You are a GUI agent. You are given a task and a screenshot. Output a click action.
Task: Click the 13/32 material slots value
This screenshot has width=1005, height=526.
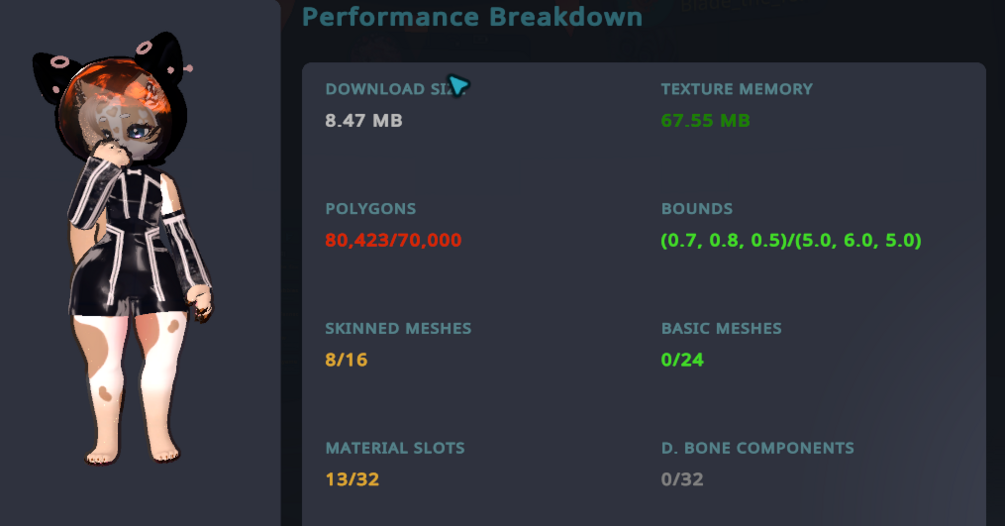(352, 479)
